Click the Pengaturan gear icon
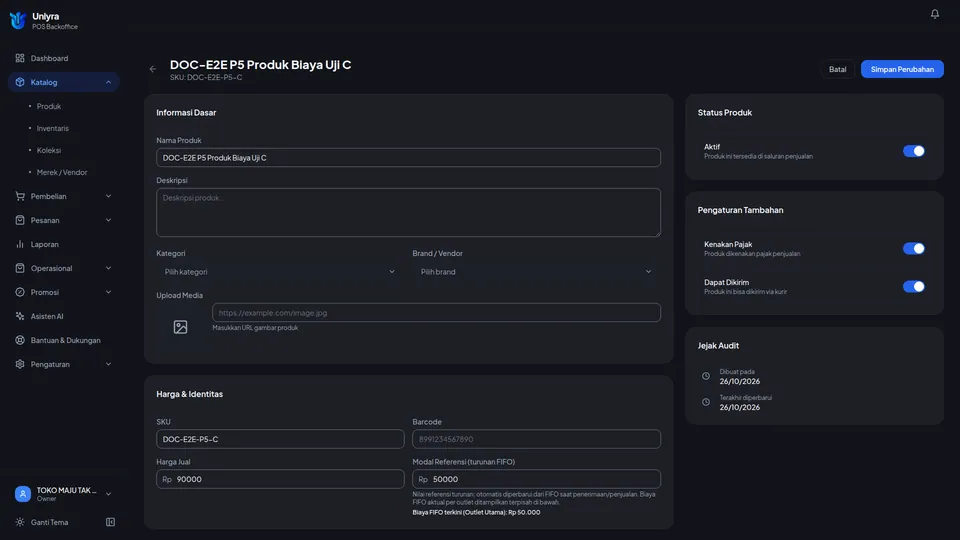This screenshot has width=960, height=540. [x=20, y=364]
